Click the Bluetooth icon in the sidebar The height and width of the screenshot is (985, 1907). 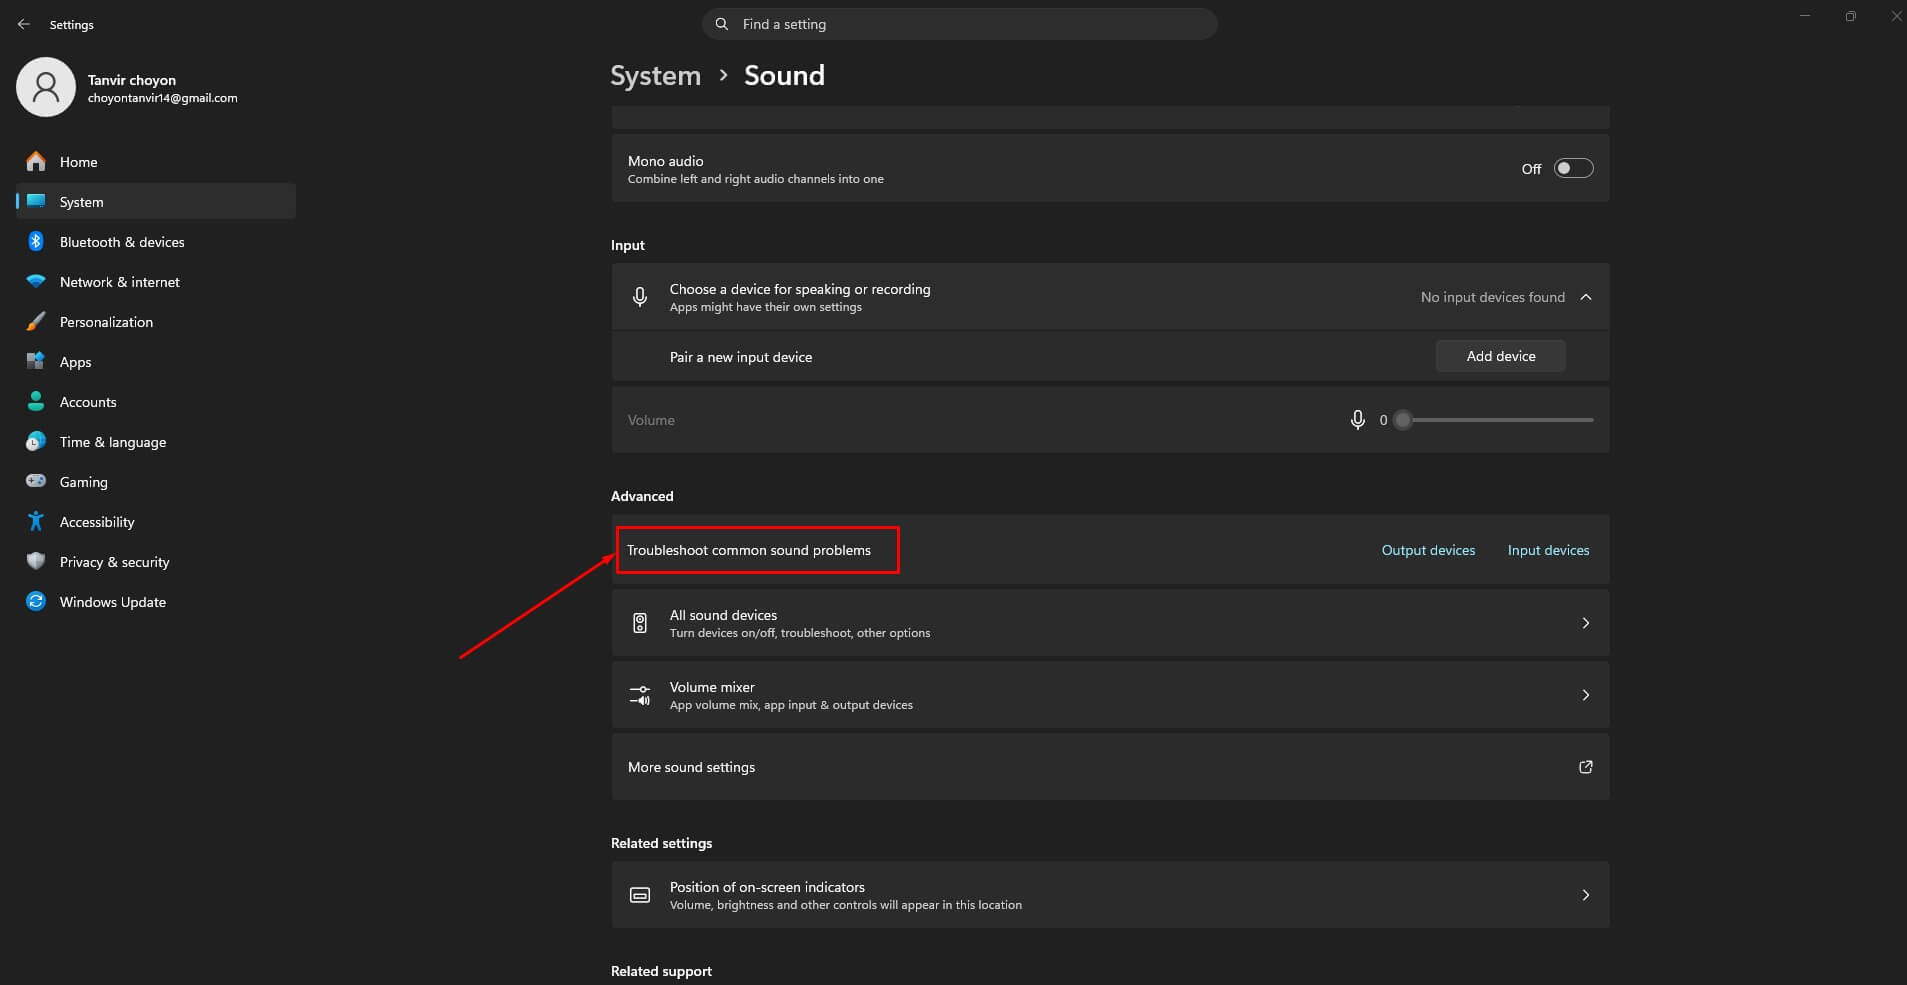click(36, 241)
